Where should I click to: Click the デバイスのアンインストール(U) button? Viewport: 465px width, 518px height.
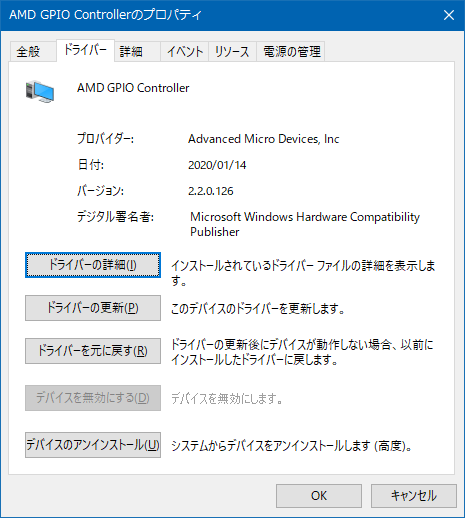(x=93, y=445)
